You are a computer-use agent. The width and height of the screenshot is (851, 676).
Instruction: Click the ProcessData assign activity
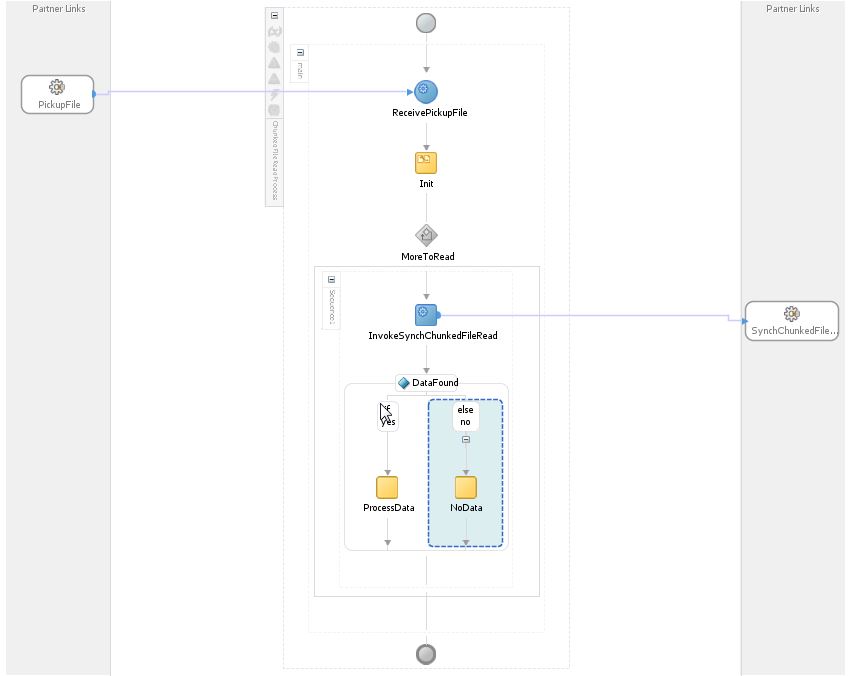point(387,488)
